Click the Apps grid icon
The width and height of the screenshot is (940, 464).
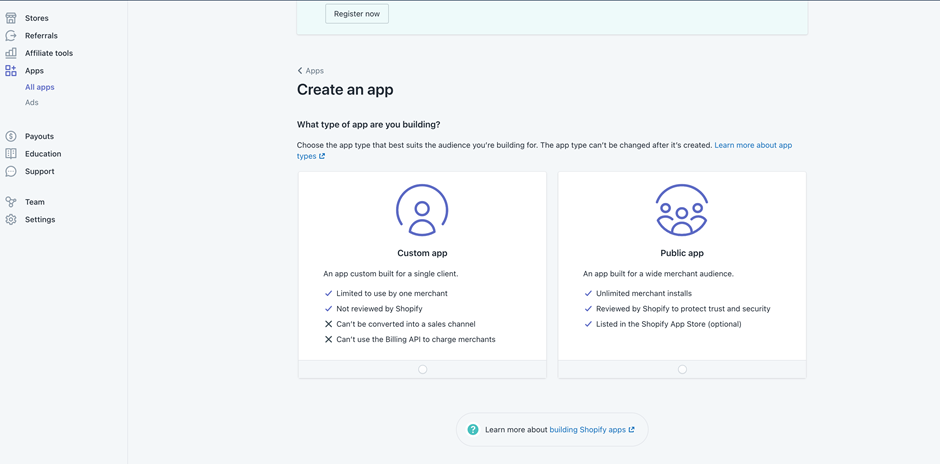[x=11, y=71]
